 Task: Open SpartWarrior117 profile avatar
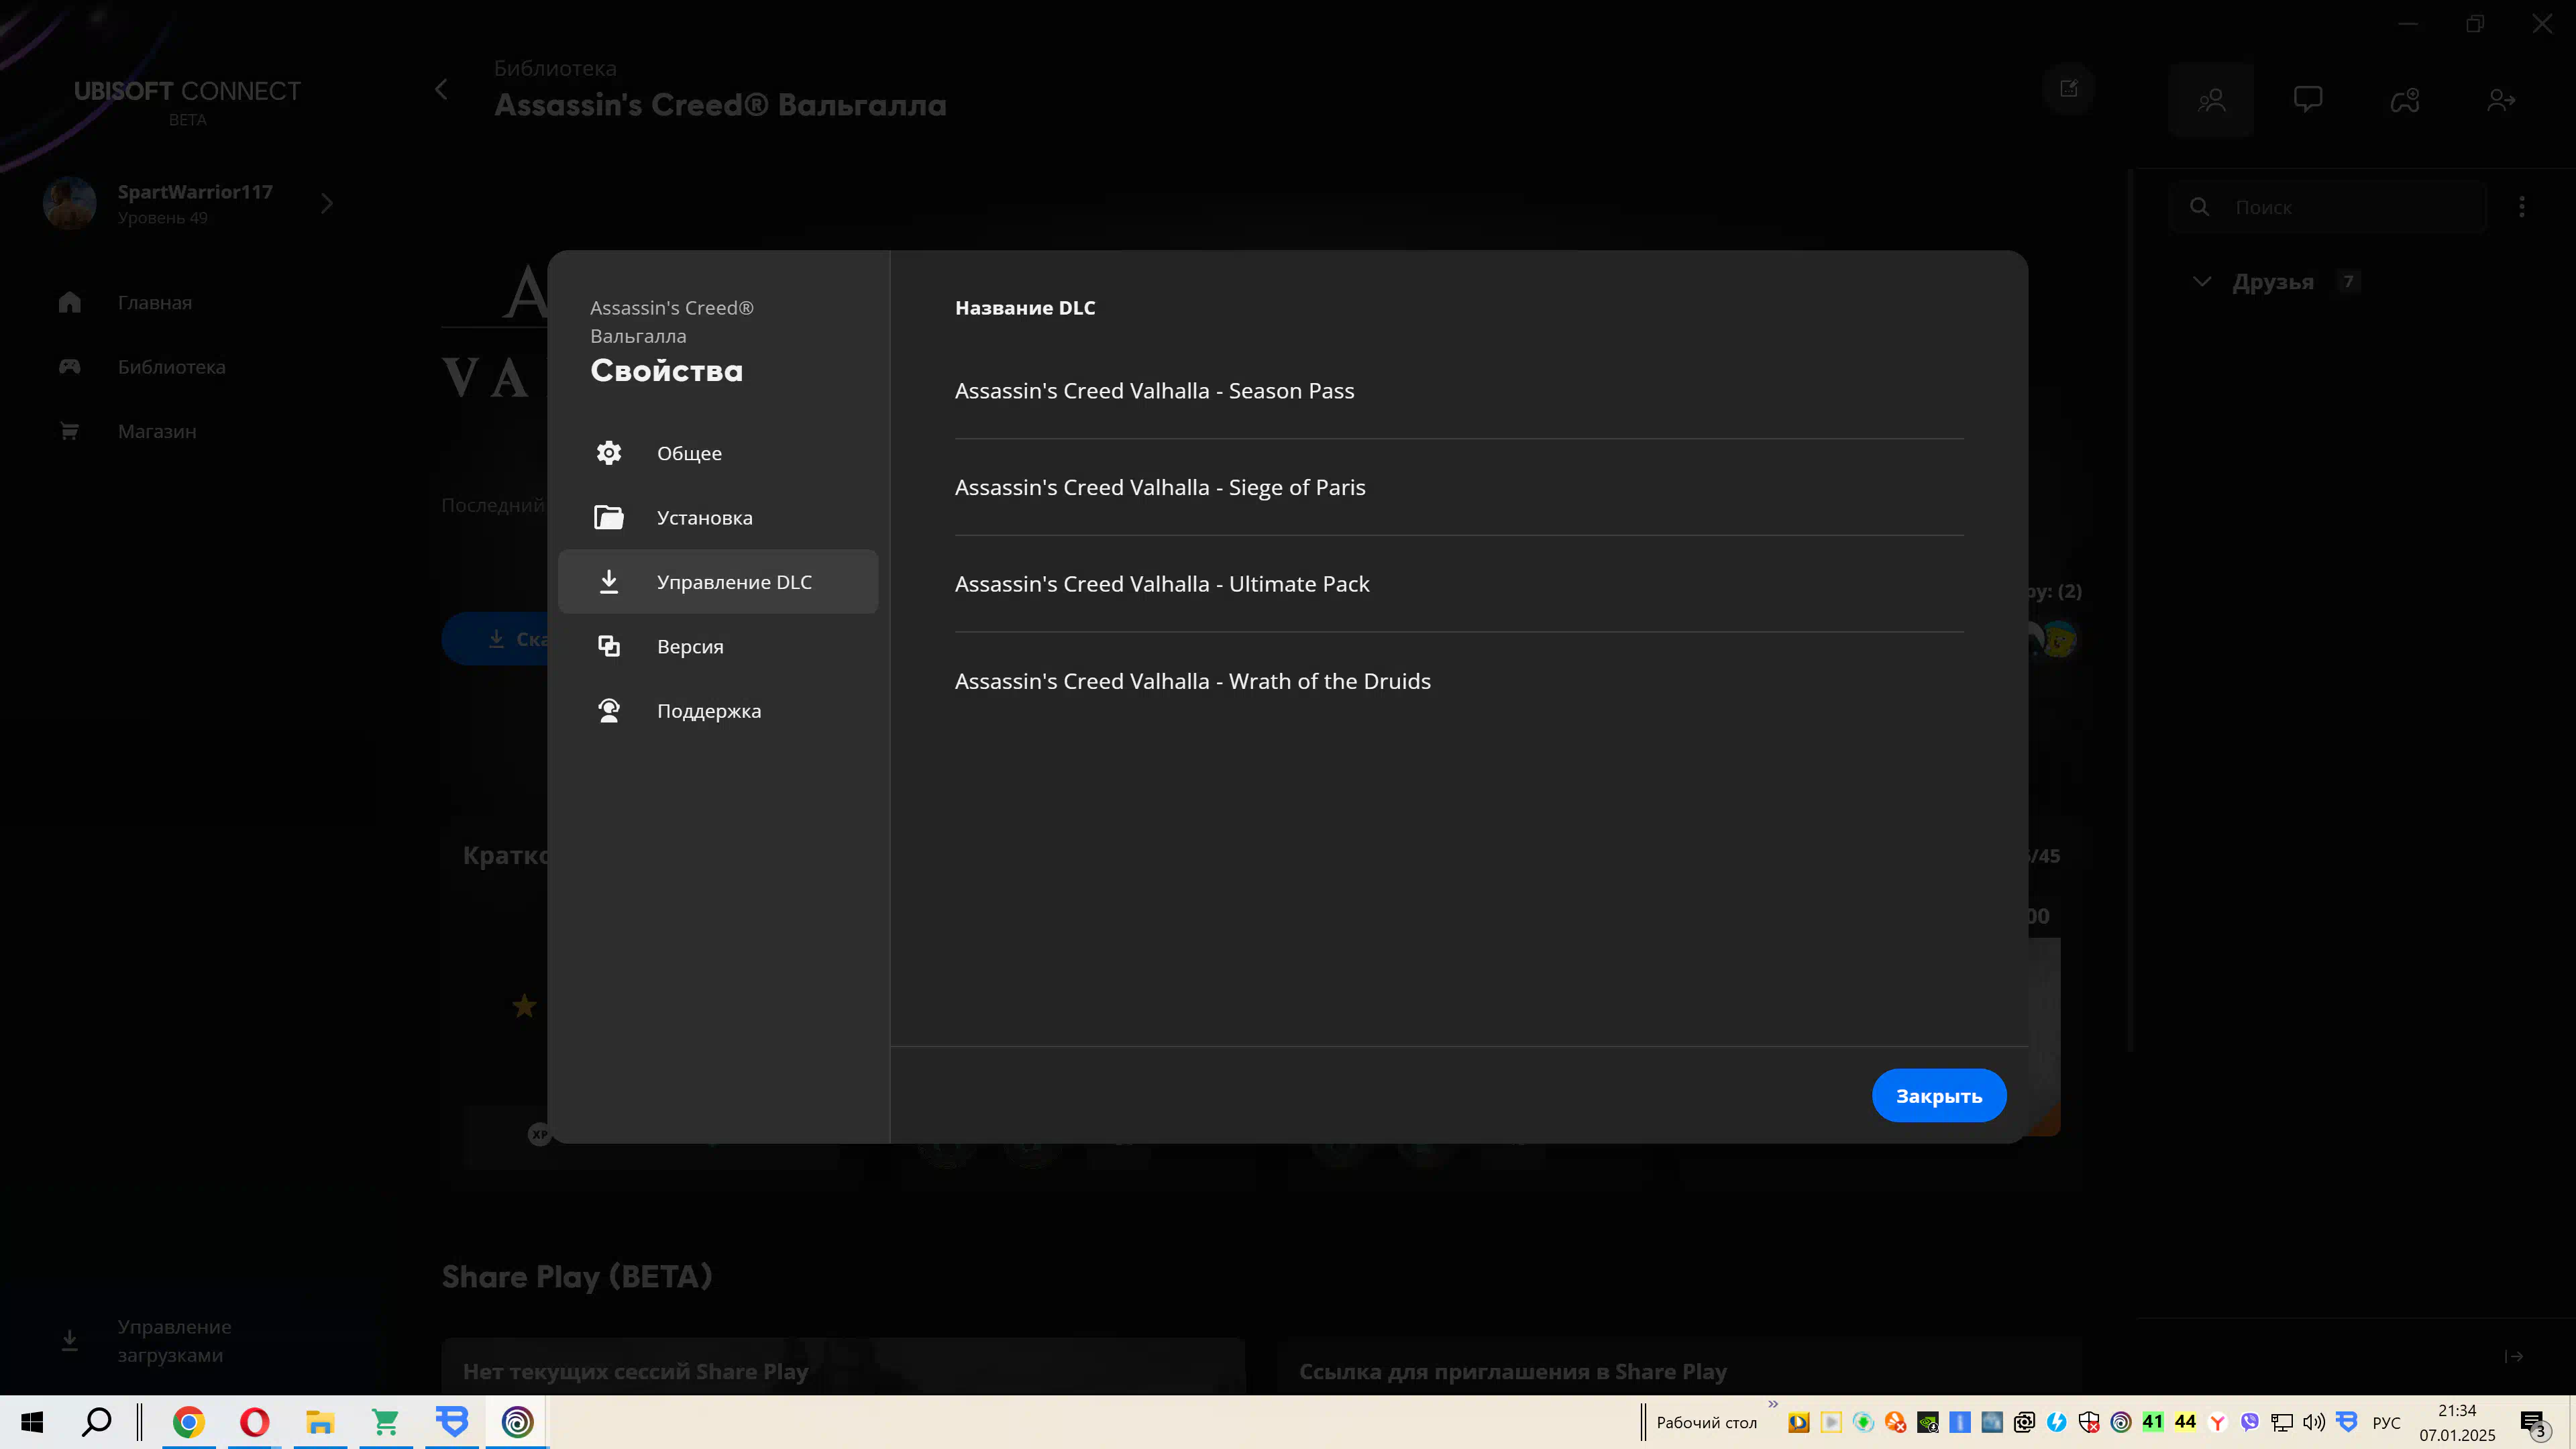coord(69,203)
